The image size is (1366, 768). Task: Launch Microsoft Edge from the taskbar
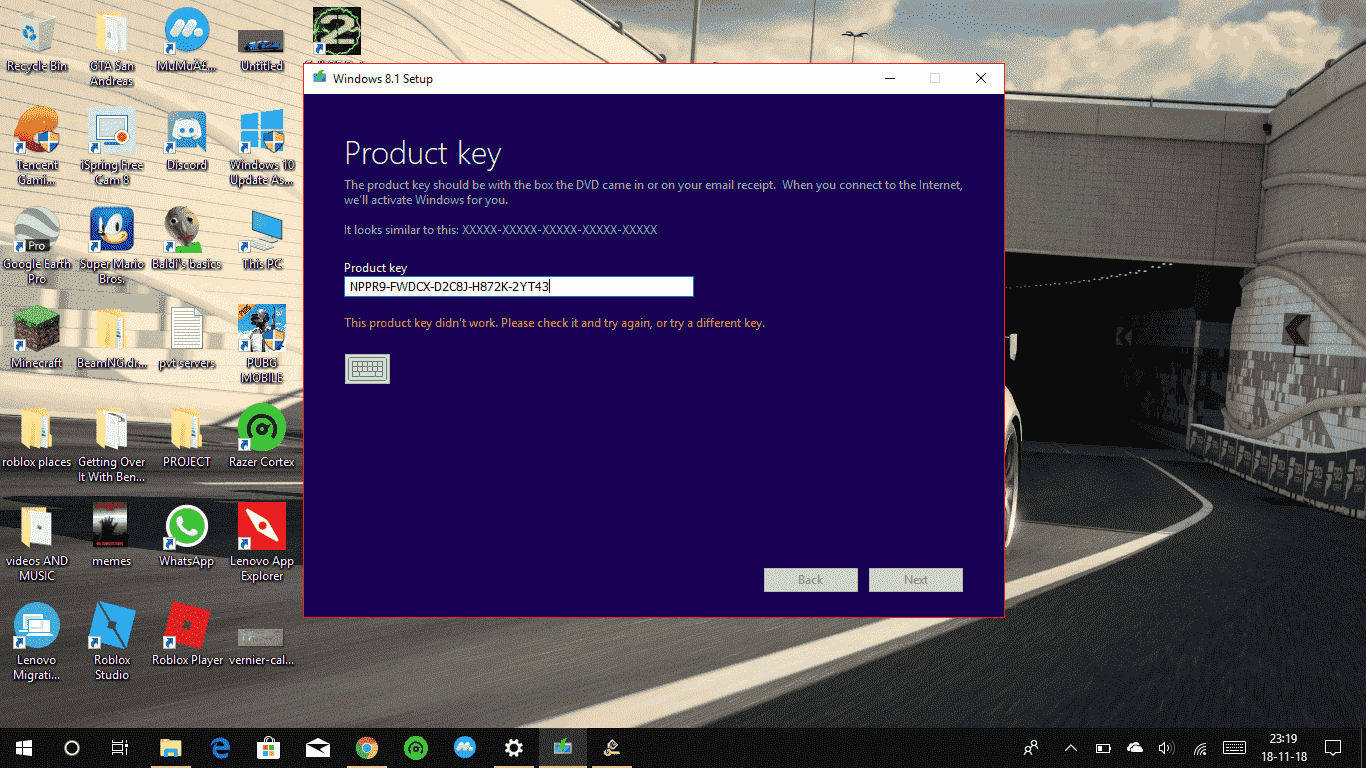[220, 748]
